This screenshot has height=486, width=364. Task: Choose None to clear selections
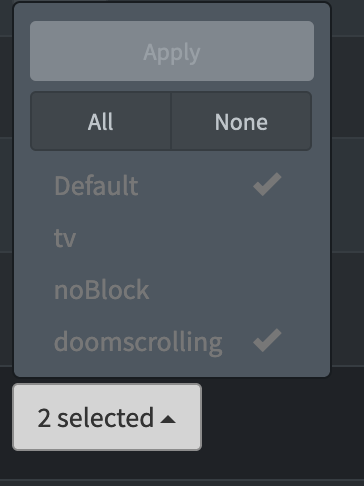(241, 121)
